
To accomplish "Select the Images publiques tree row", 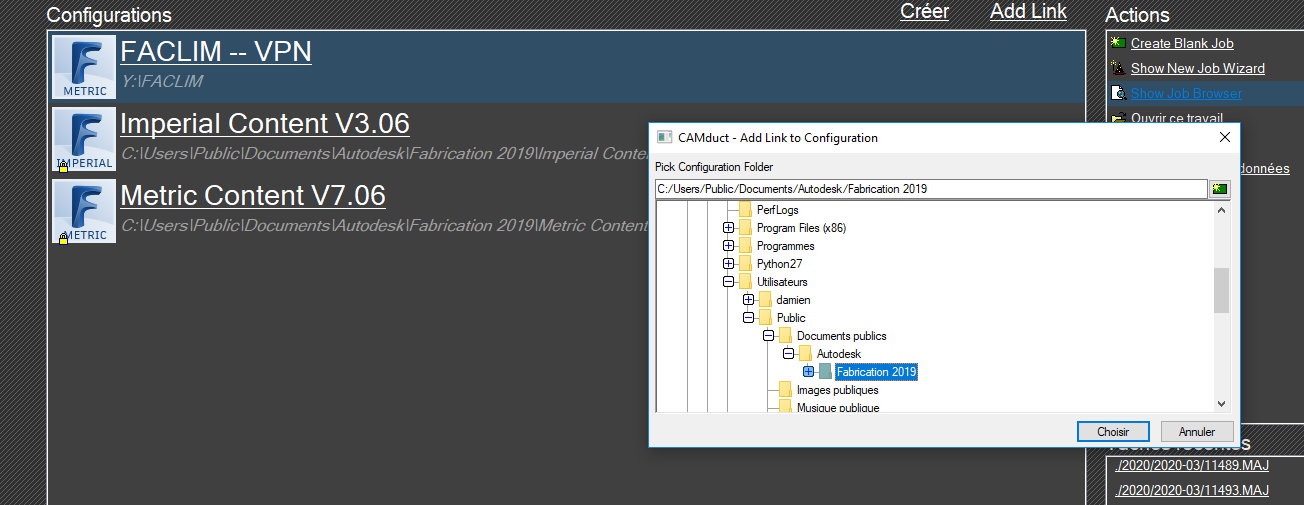I will tap(837, 390).
